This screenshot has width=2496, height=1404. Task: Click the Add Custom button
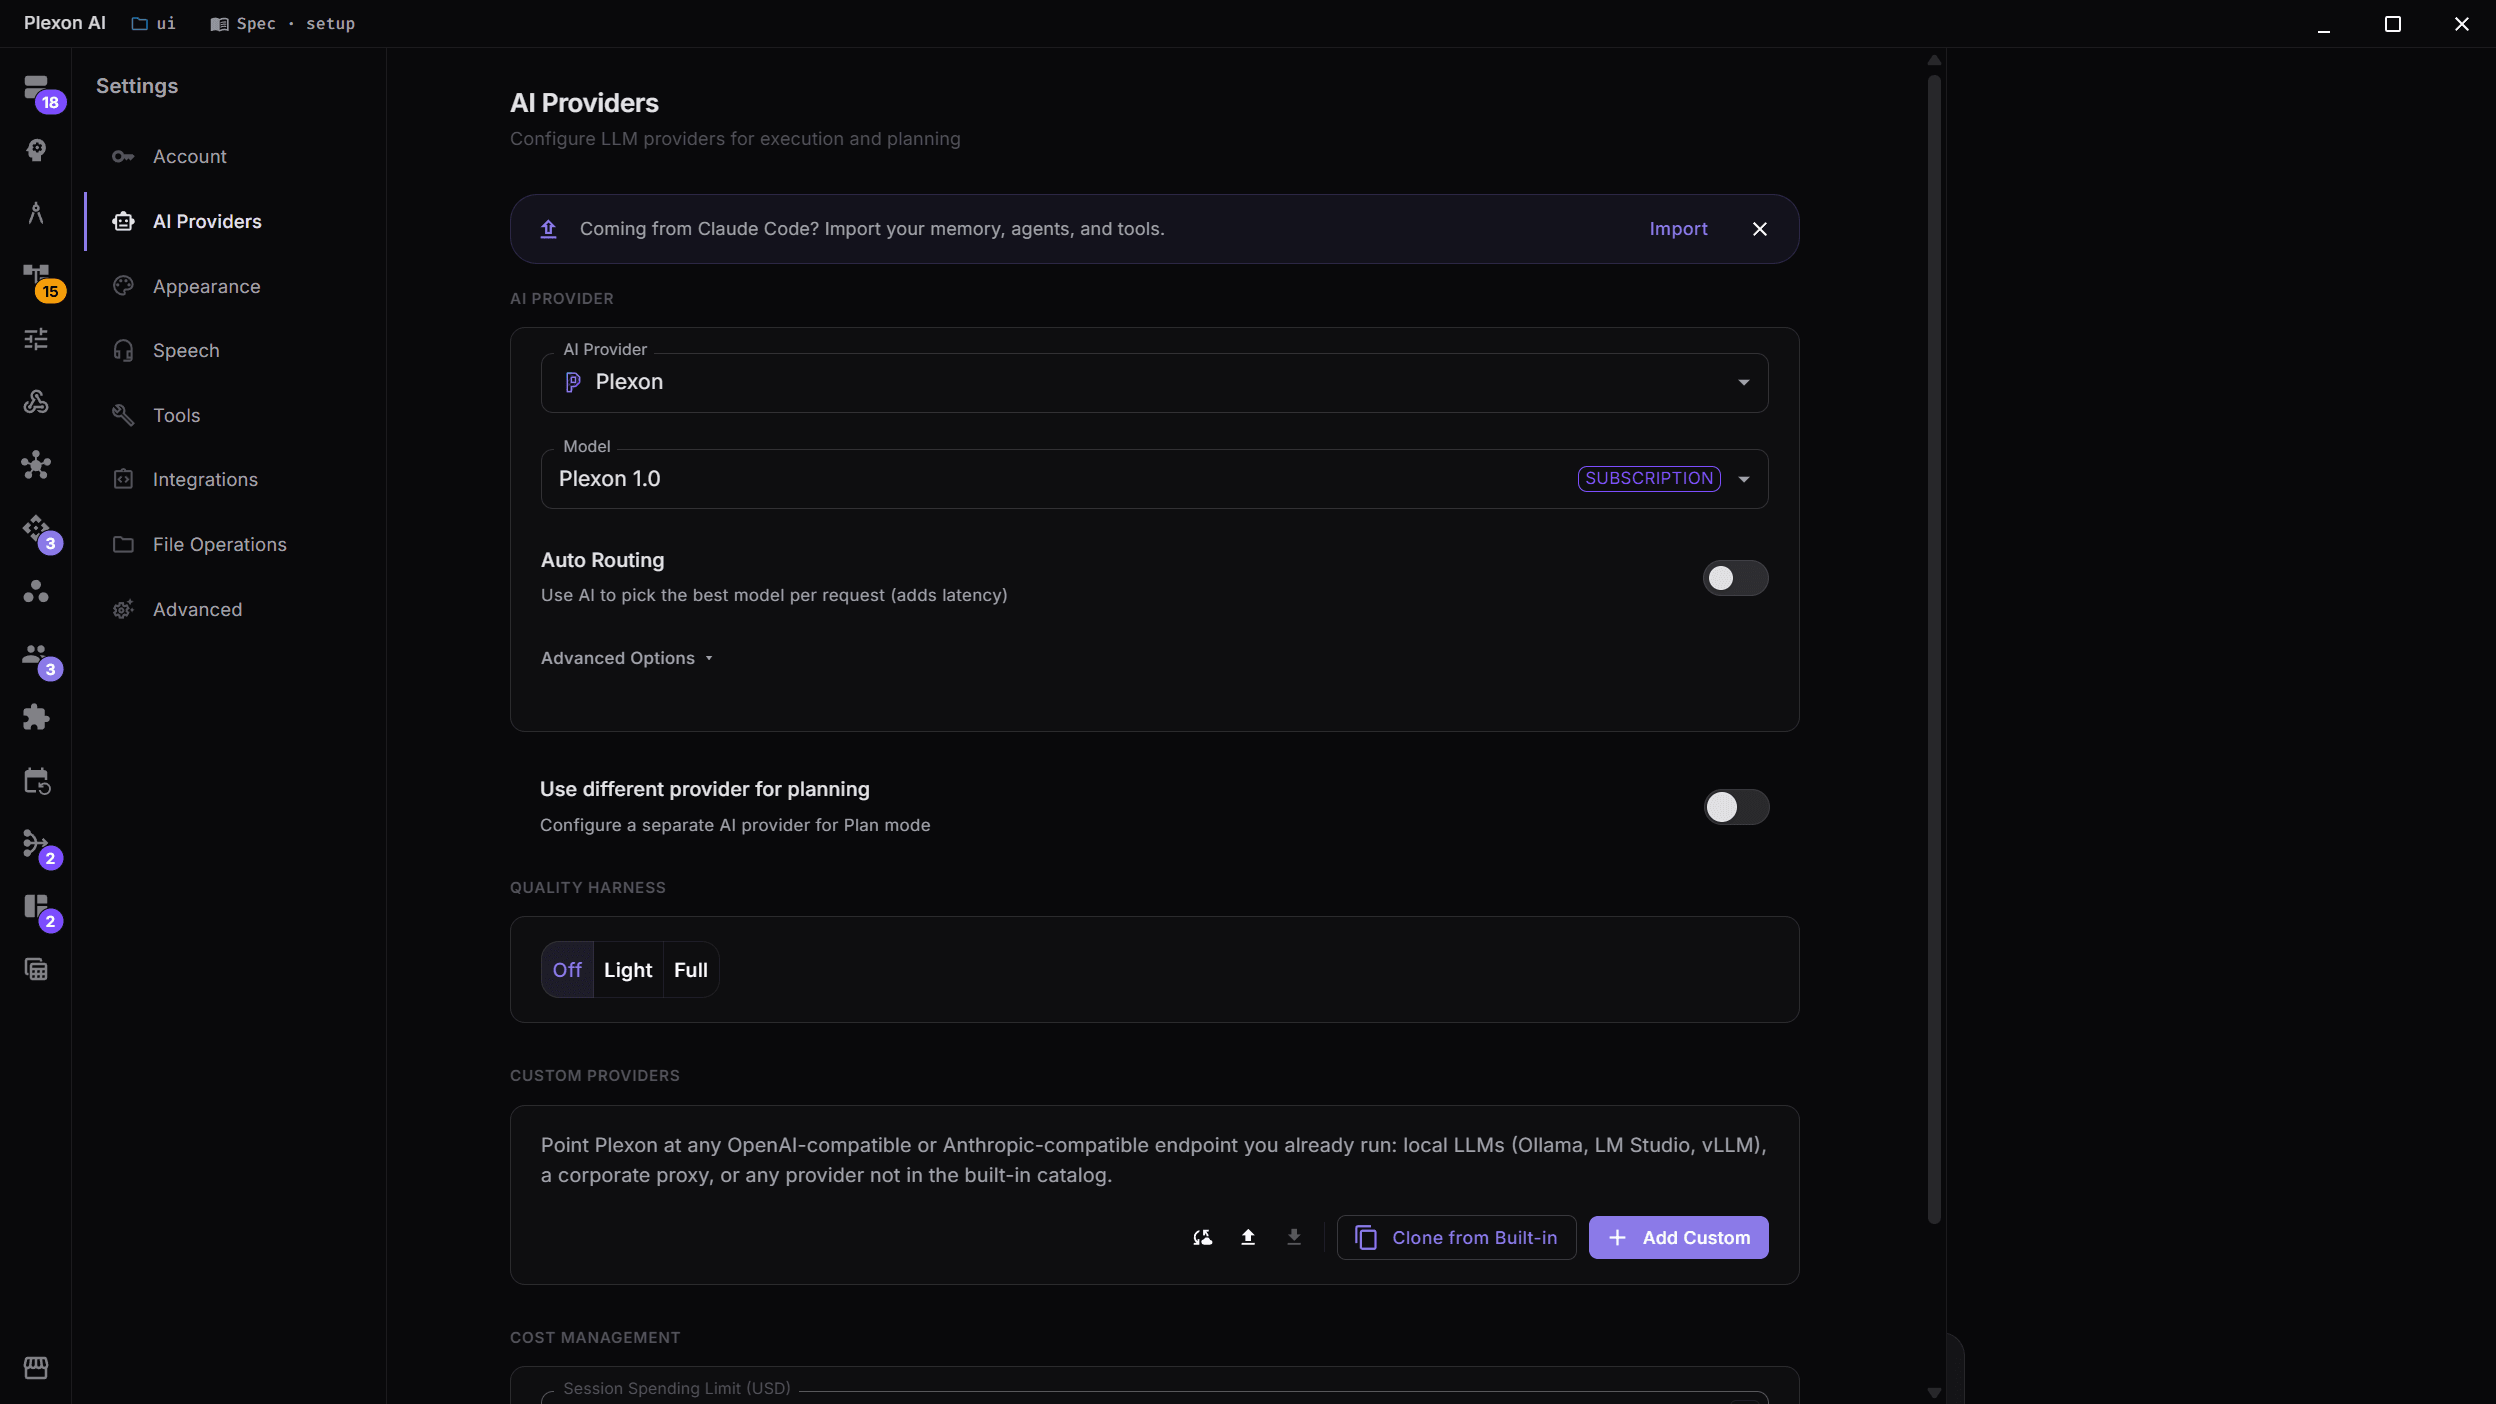click(1678, 1238)
